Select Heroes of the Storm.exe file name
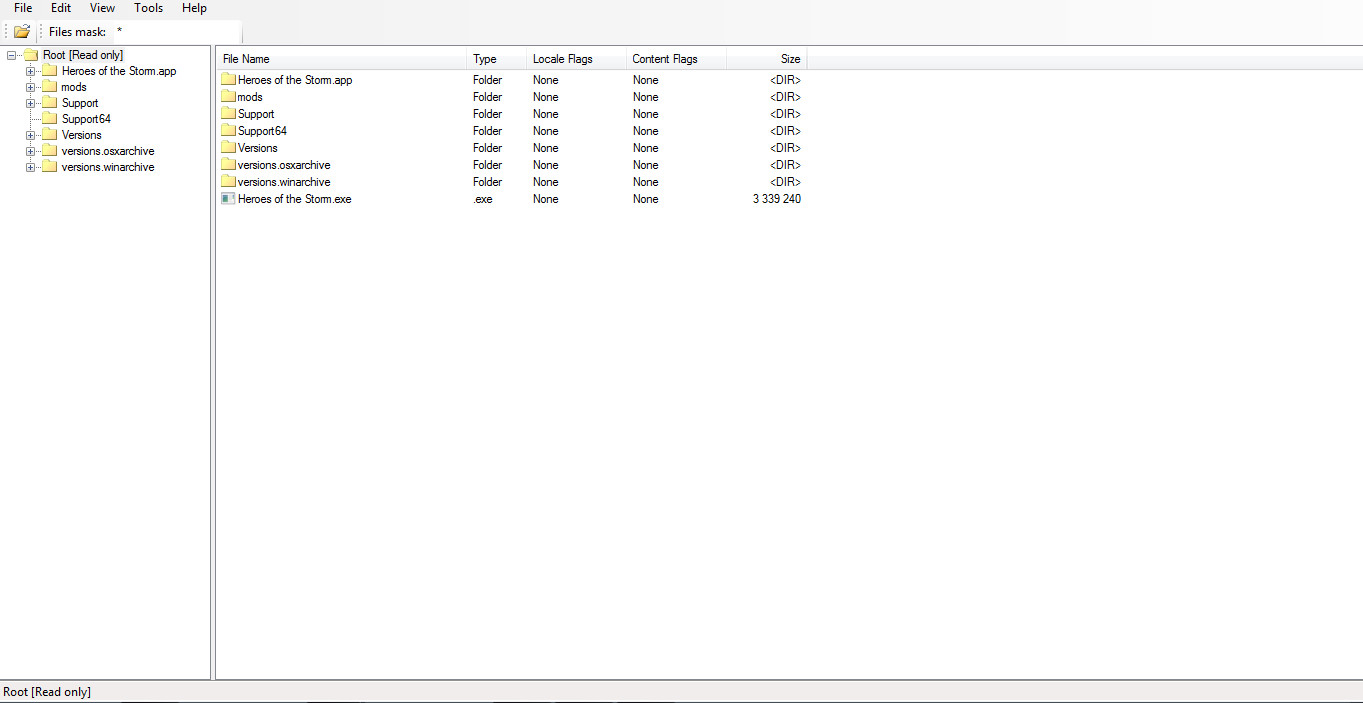The width and height of the screenshot is (1363, 703). [295, 199]
